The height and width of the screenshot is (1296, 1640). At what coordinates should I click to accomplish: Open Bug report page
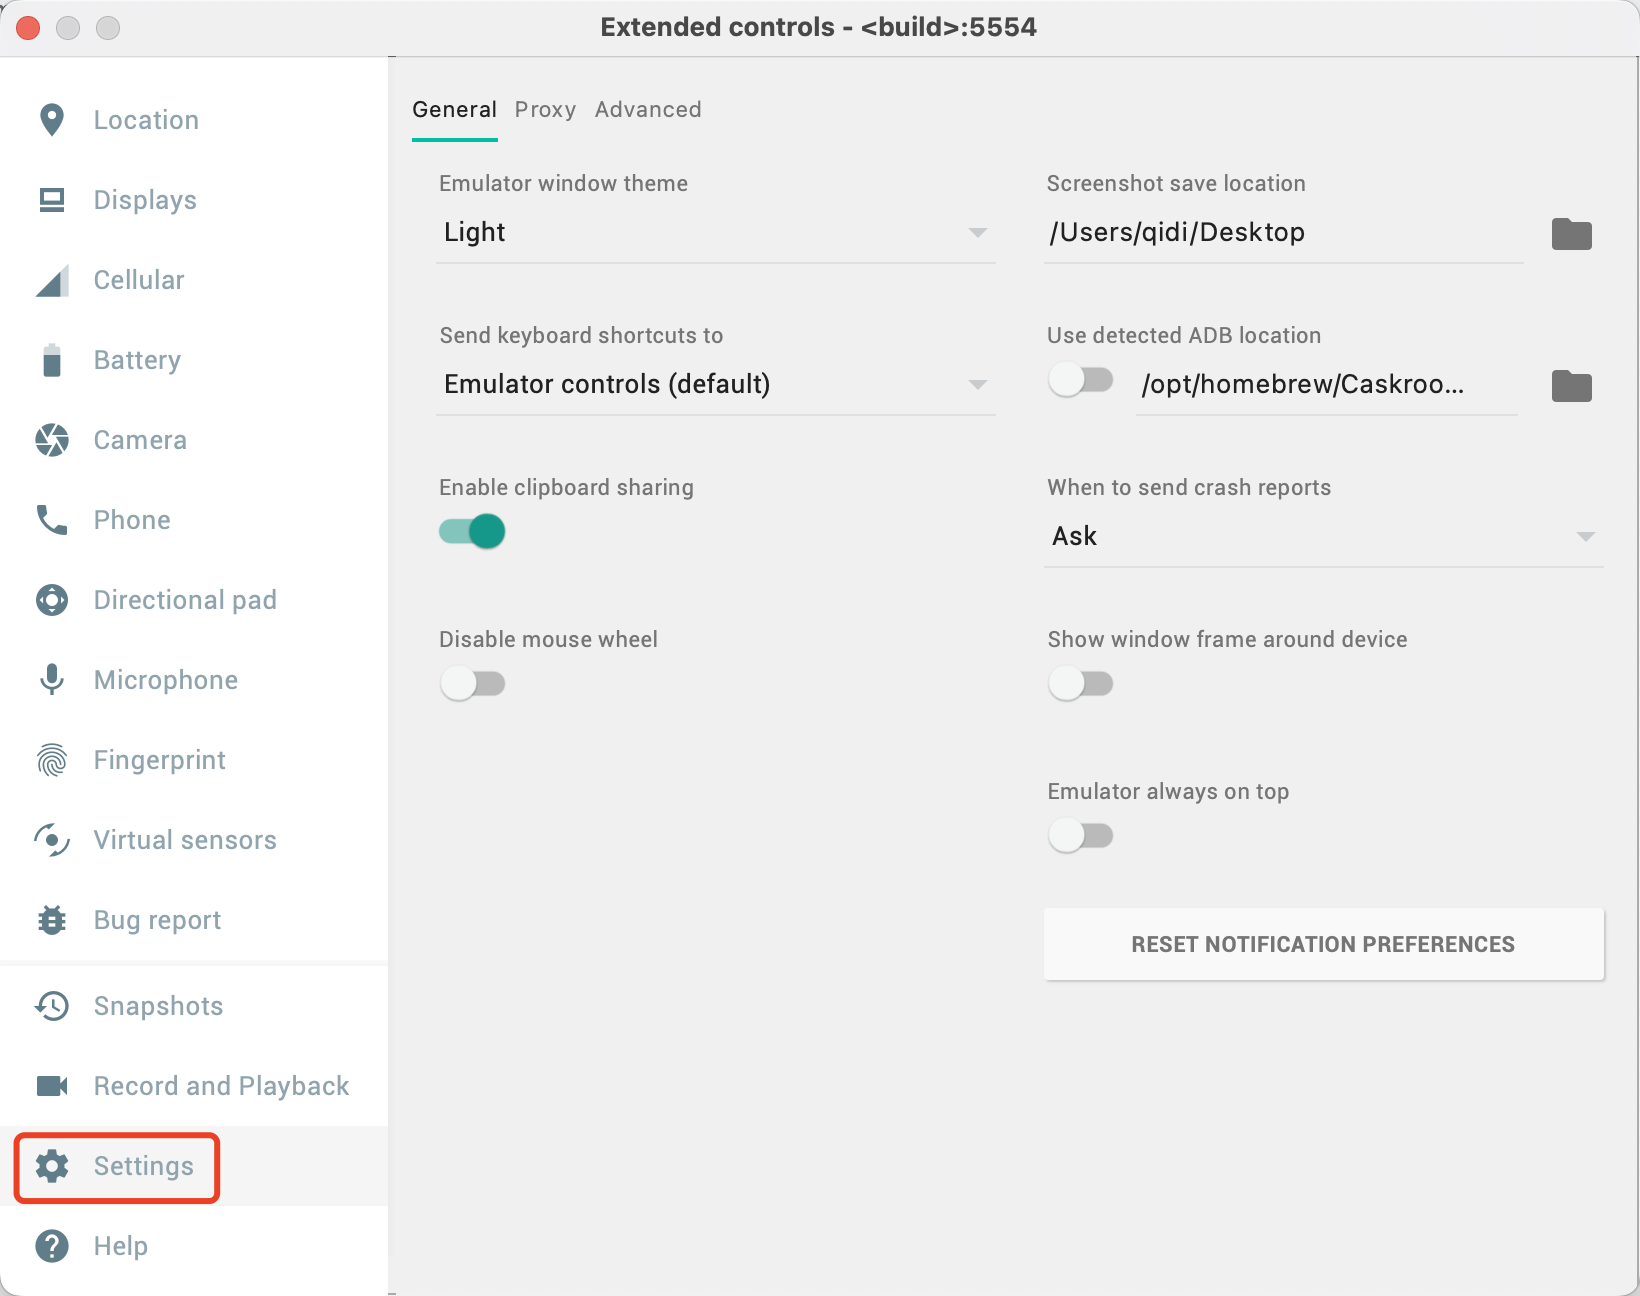click(x=194, y=920)
